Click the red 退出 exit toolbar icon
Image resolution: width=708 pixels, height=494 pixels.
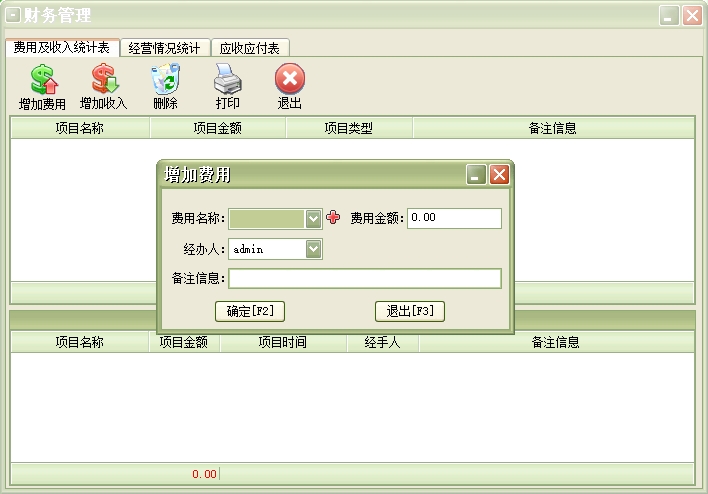pos(289,80)
